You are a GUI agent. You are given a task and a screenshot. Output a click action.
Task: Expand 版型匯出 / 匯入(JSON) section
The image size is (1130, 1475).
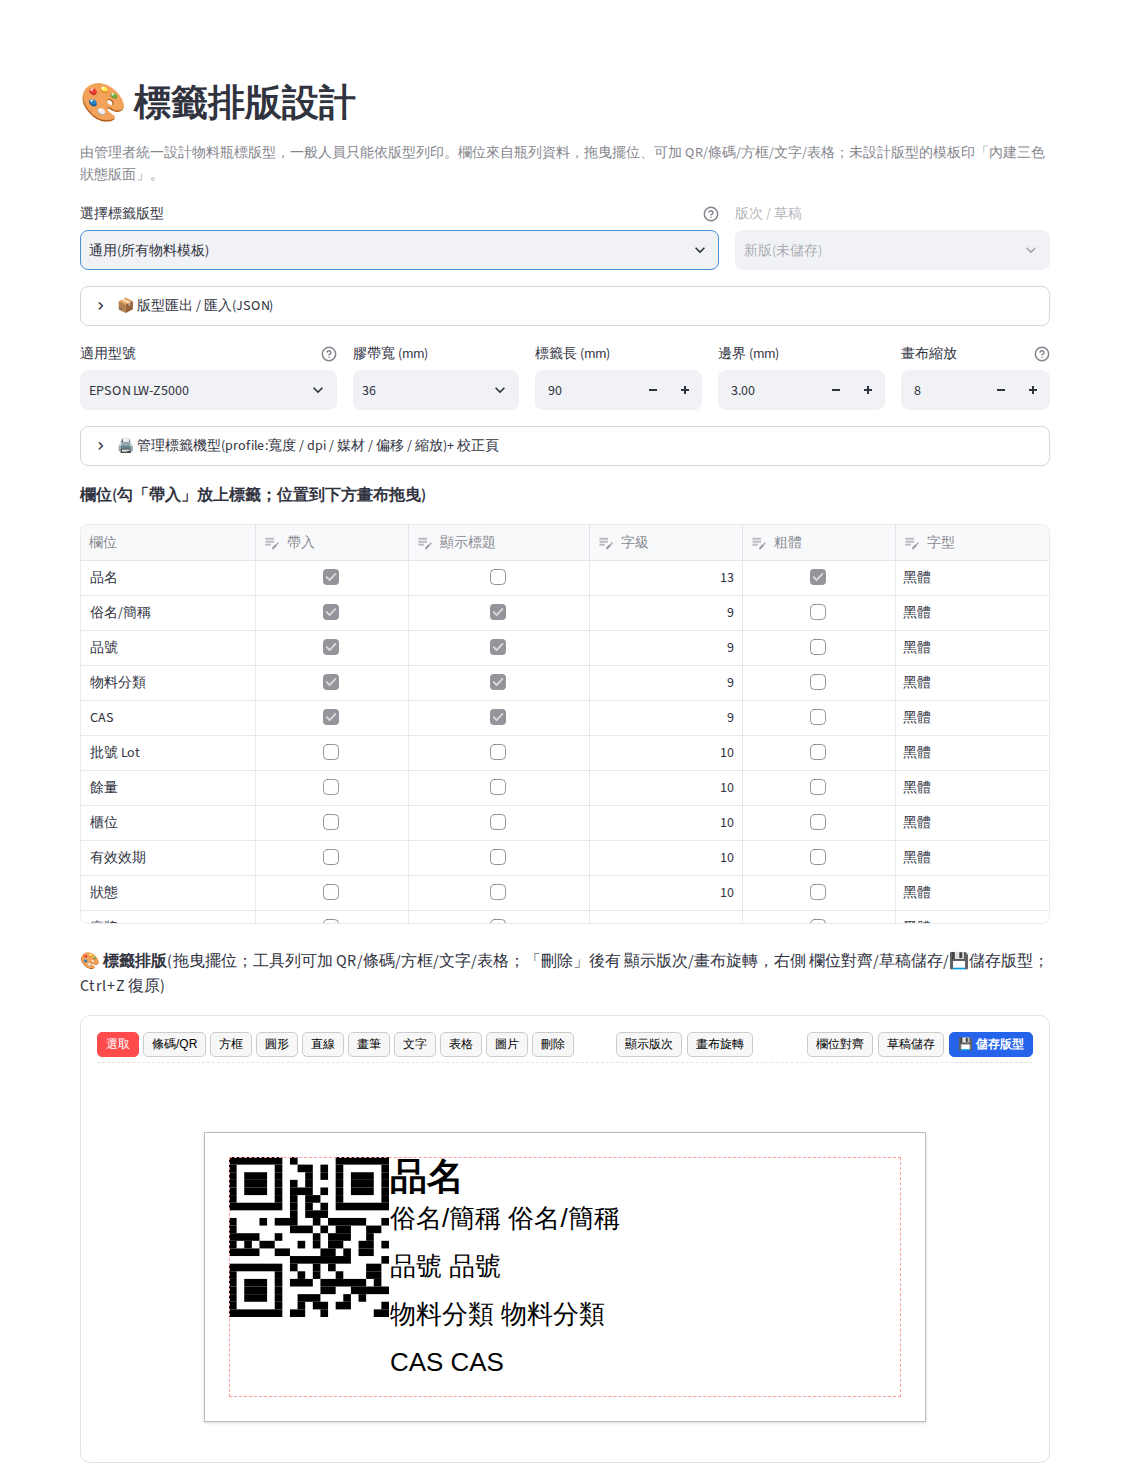coord(564,306)
